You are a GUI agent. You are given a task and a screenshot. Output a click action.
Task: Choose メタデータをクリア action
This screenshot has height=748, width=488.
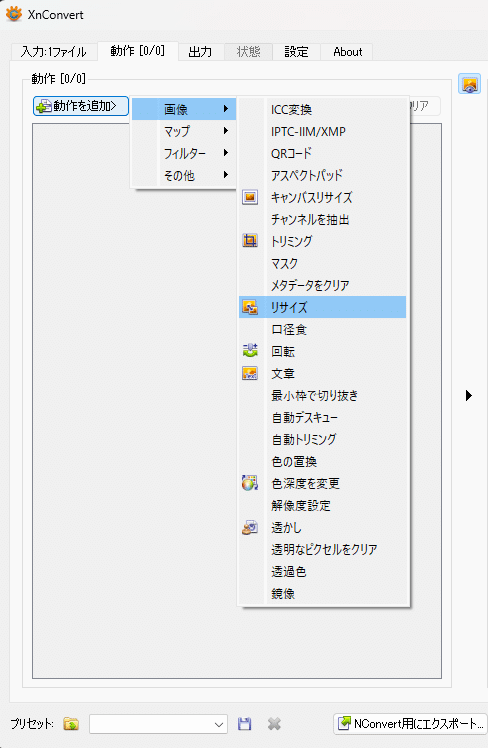[x=322, y=285]
